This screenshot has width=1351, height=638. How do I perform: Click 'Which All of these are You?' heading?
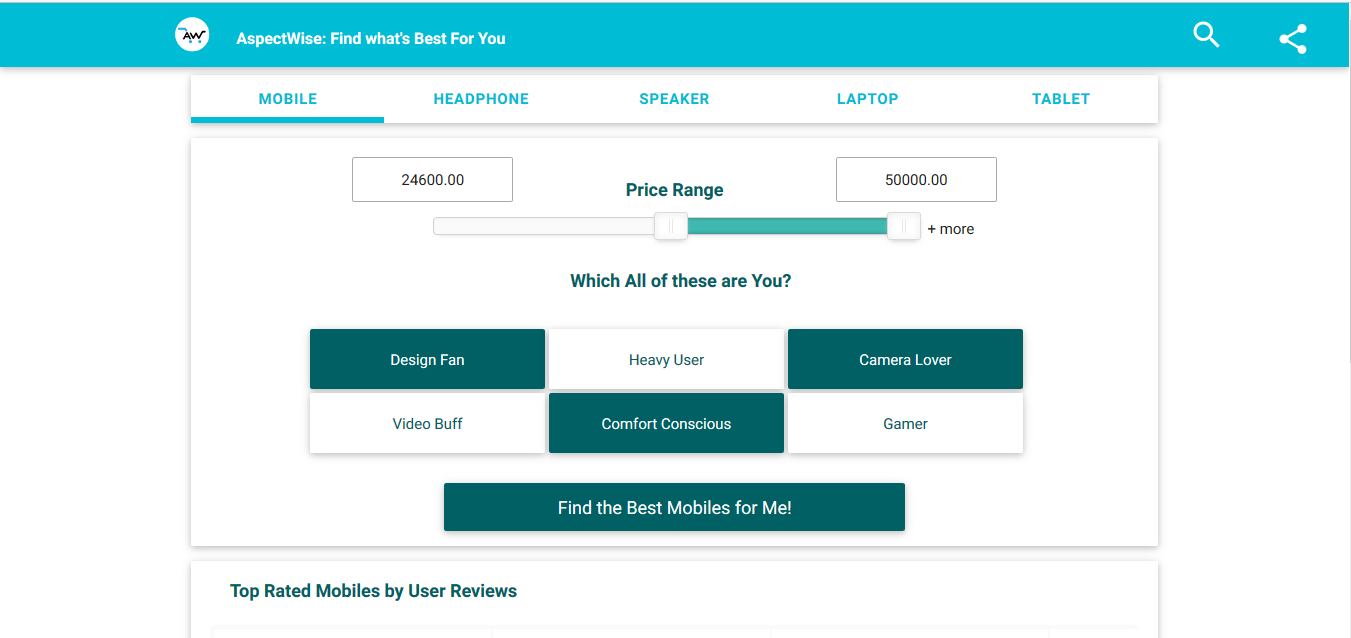pyautogui.click(x=680, y=281)
